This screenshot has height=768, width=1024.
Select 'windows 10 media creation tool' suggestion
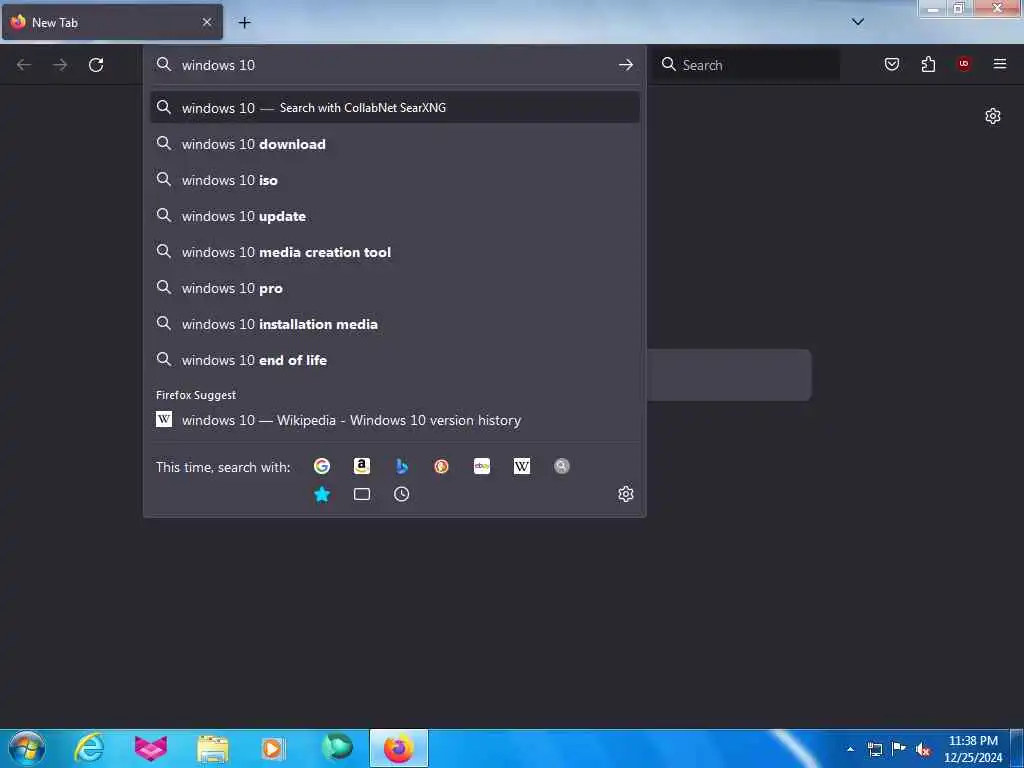394,252
